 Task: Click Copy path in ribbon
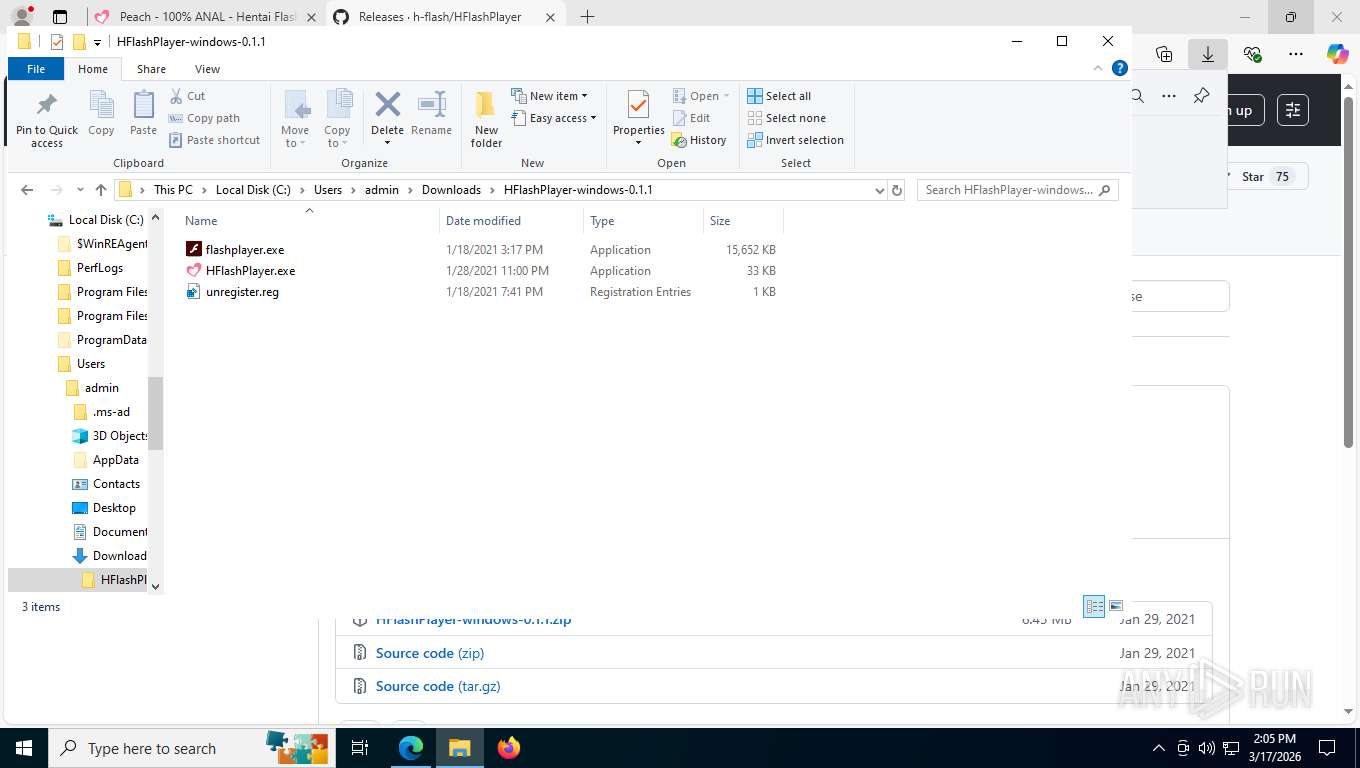(205, 118)
